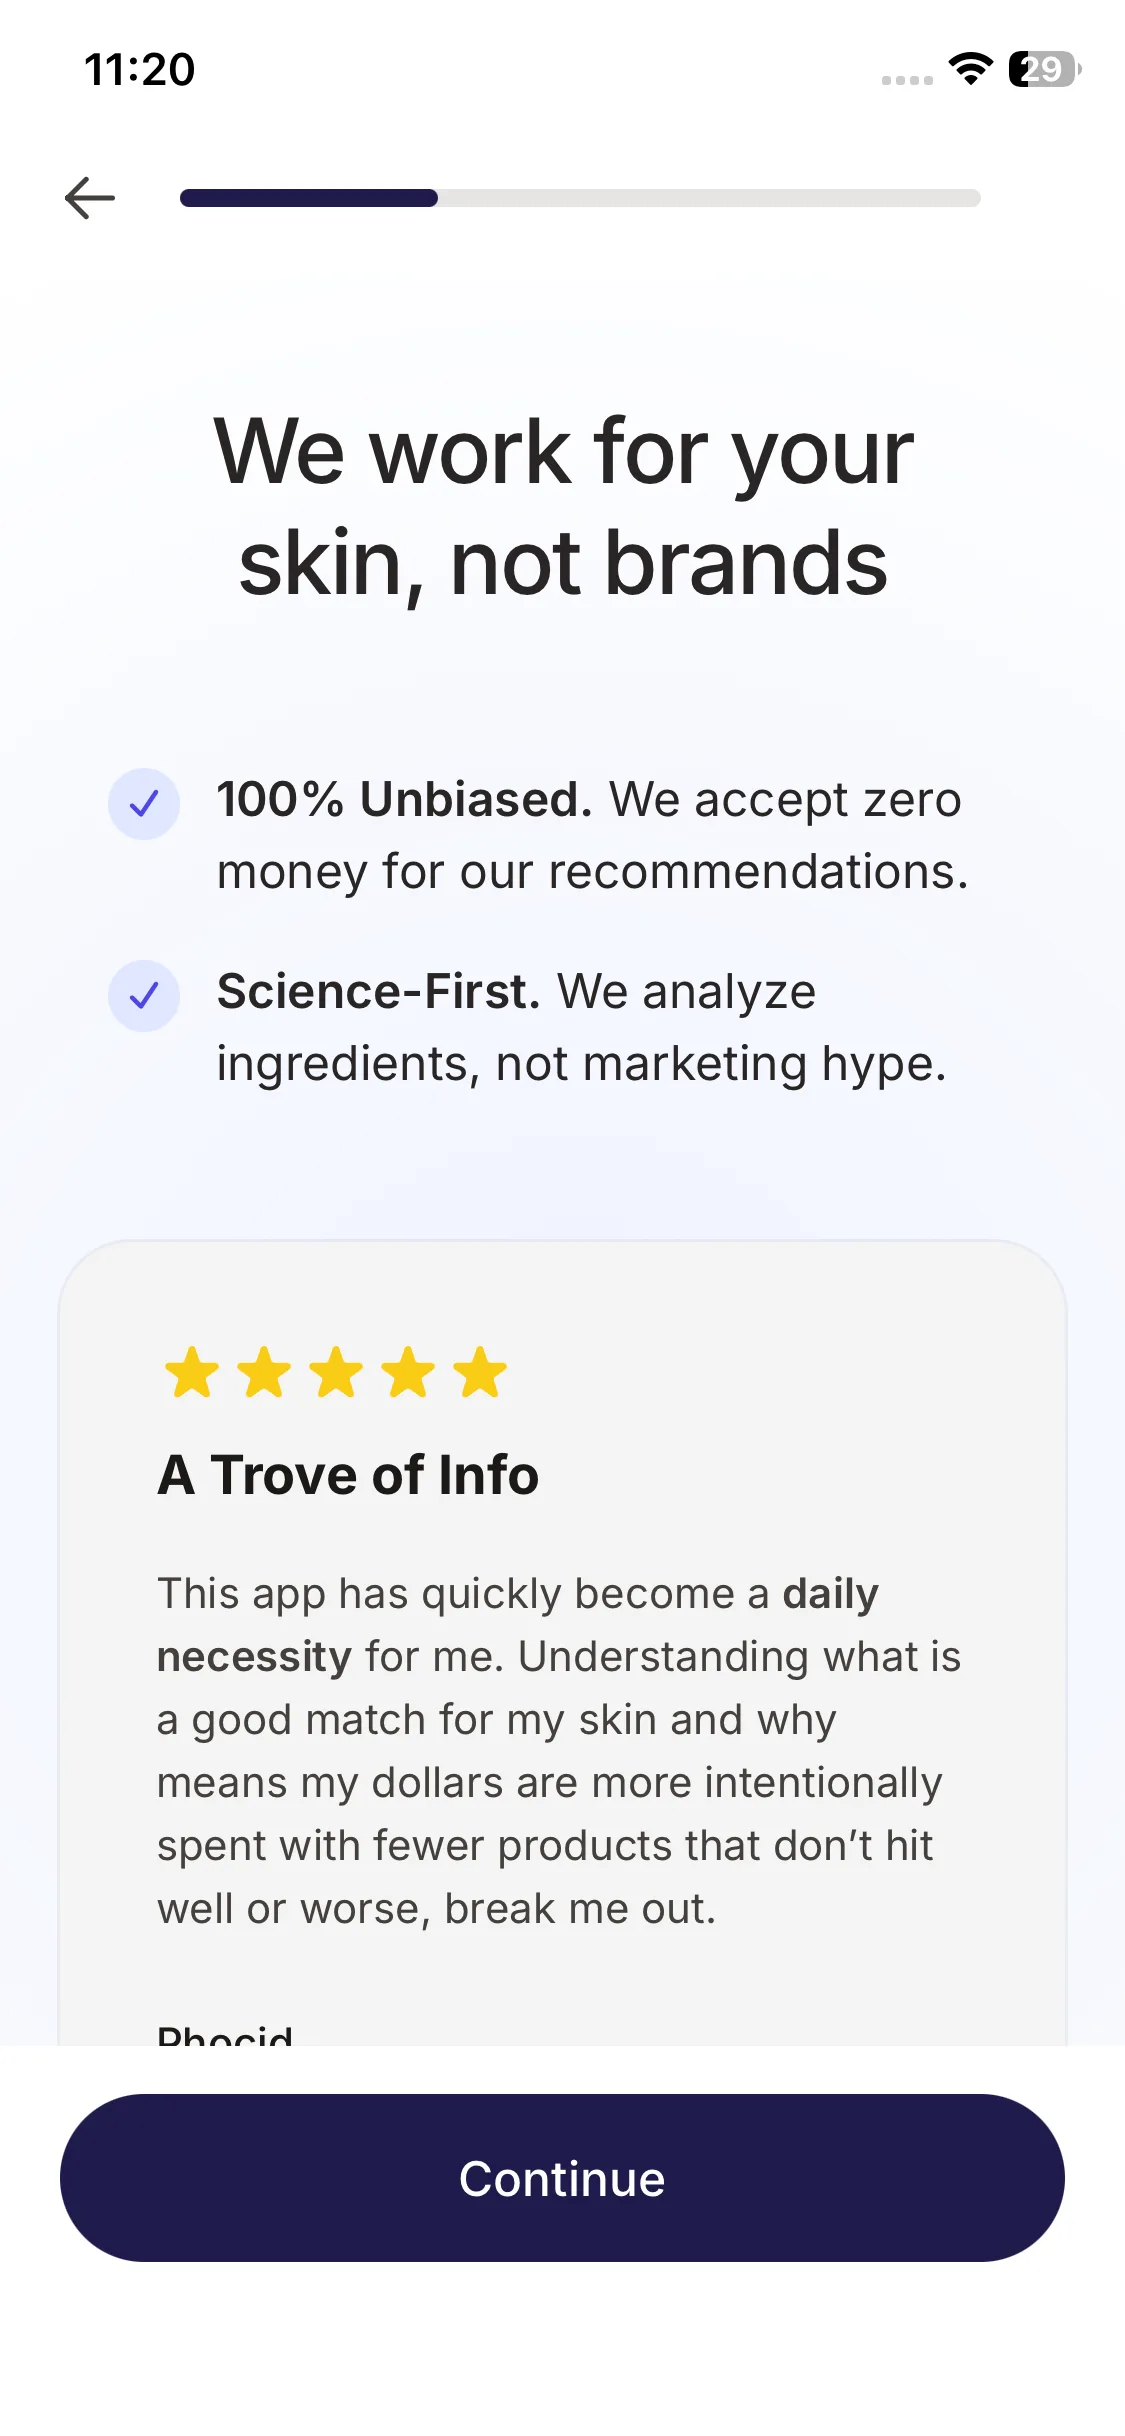Click the cellular signal dots

point(907,80)
